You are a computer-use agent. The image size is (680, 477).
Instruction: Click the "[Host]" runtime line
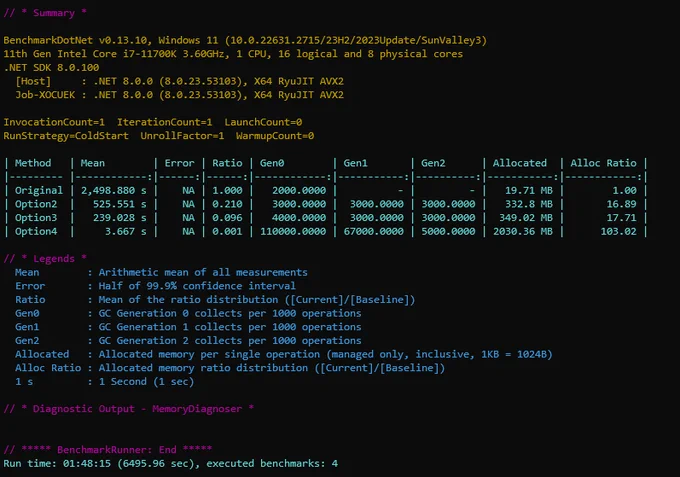(180, 81)
